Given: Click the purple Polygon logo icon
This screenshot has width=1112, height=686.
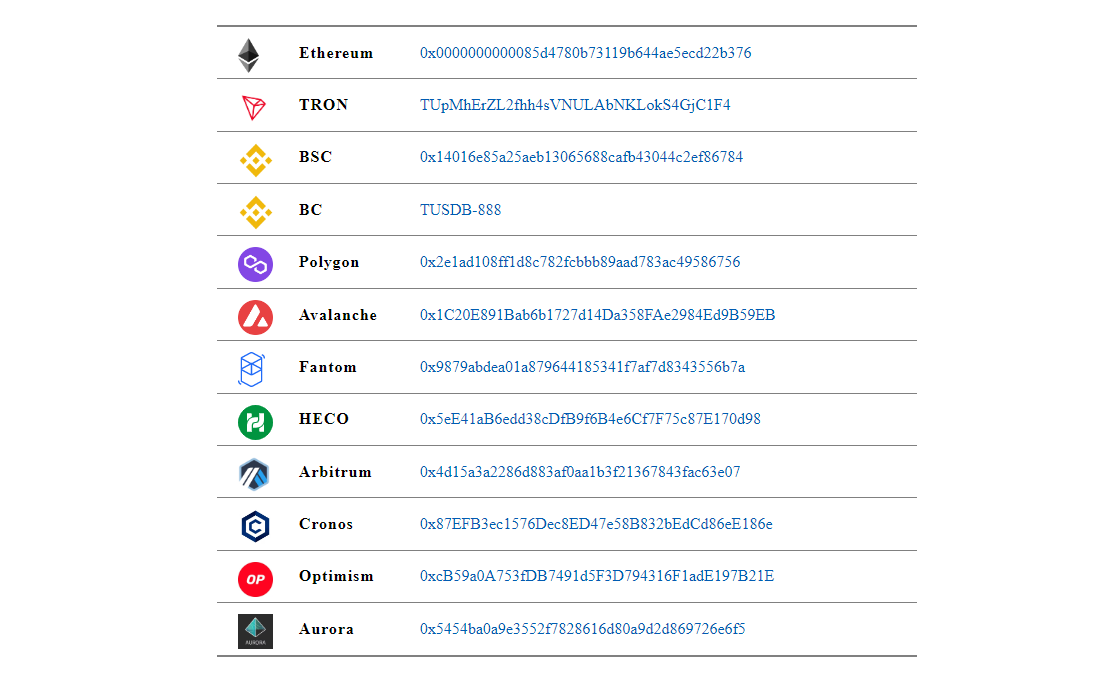Looking at the screenshot, I should 255,264.
